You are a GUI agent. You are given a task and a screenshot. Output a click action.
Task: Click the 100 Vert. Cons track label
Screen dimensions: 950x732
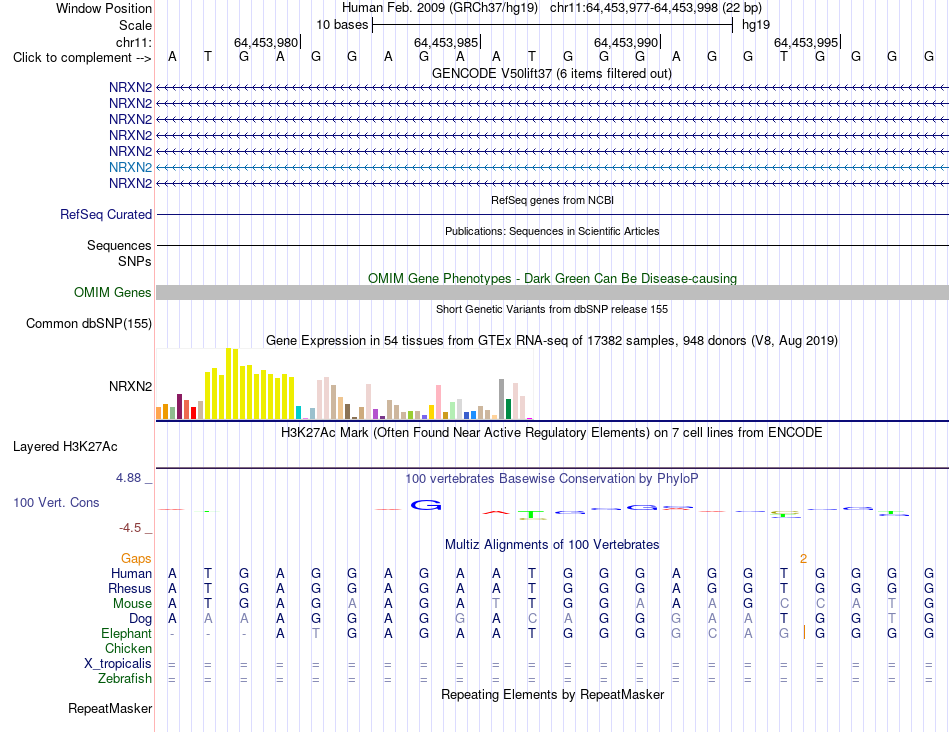[x=56, y=502]
